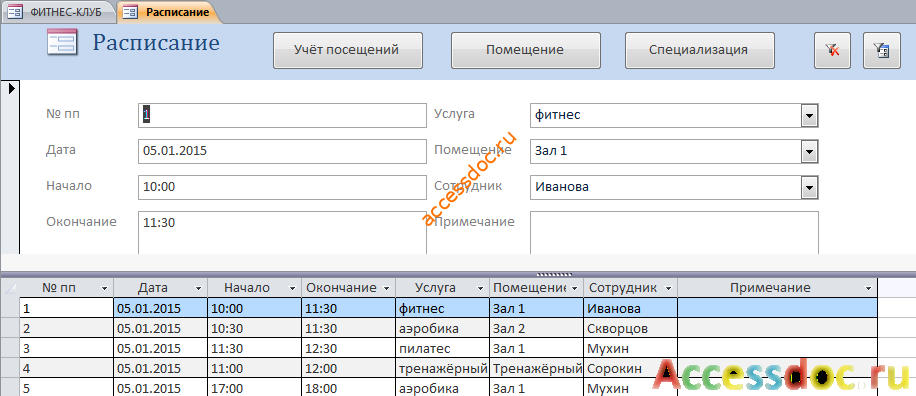Click the Помещение button
The height and width of the screenshot is (396, 916).
pos(525,50)
